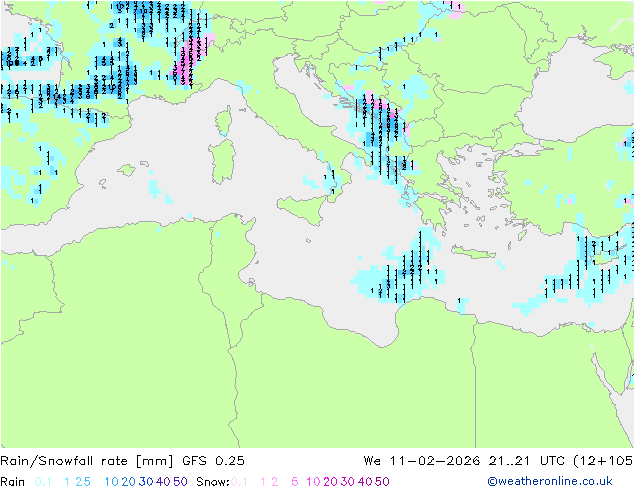Click the '(12+105' forecast offset text

tap(603, 461)
